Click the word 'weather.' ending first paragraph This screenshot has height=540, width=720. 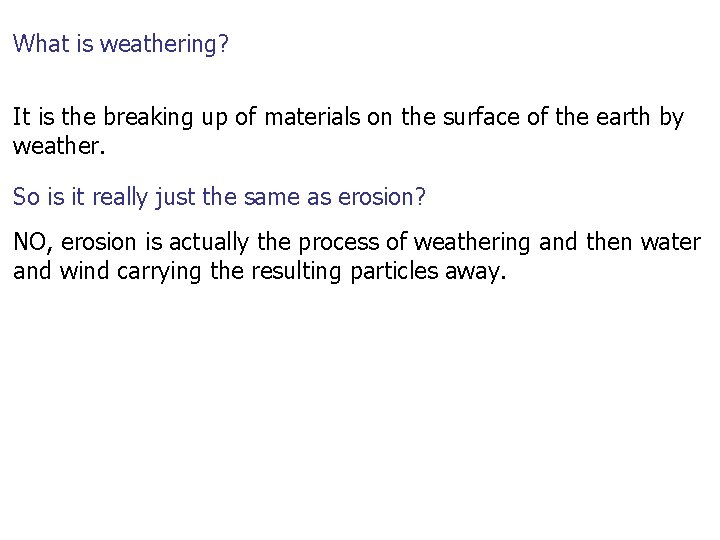tap(59, 146)
